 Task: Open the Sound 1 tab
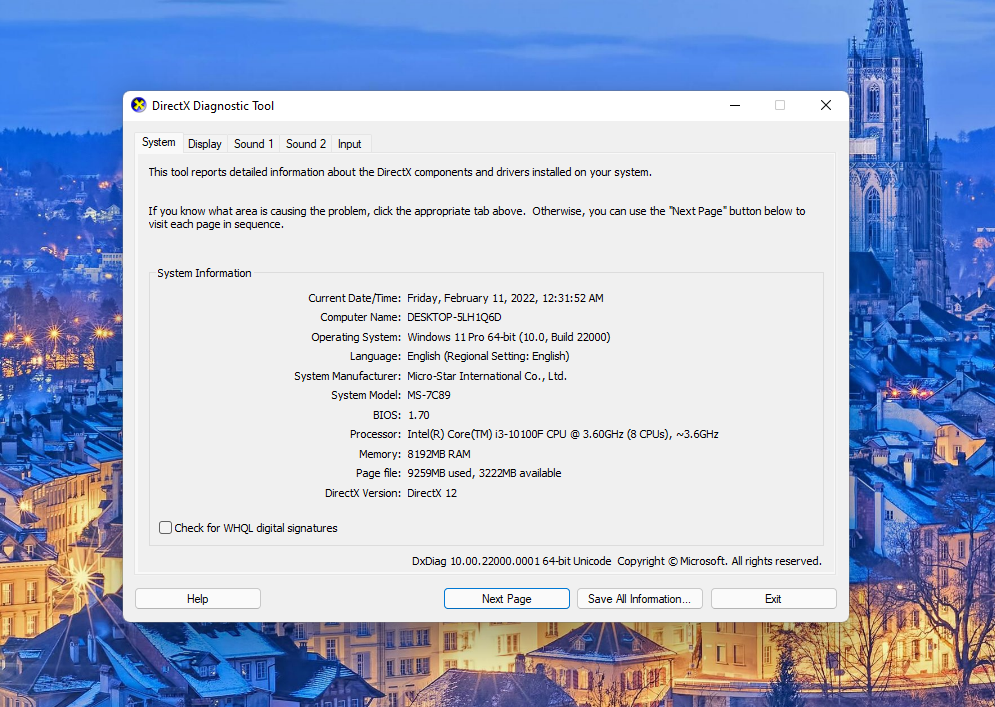coord(253,143)
